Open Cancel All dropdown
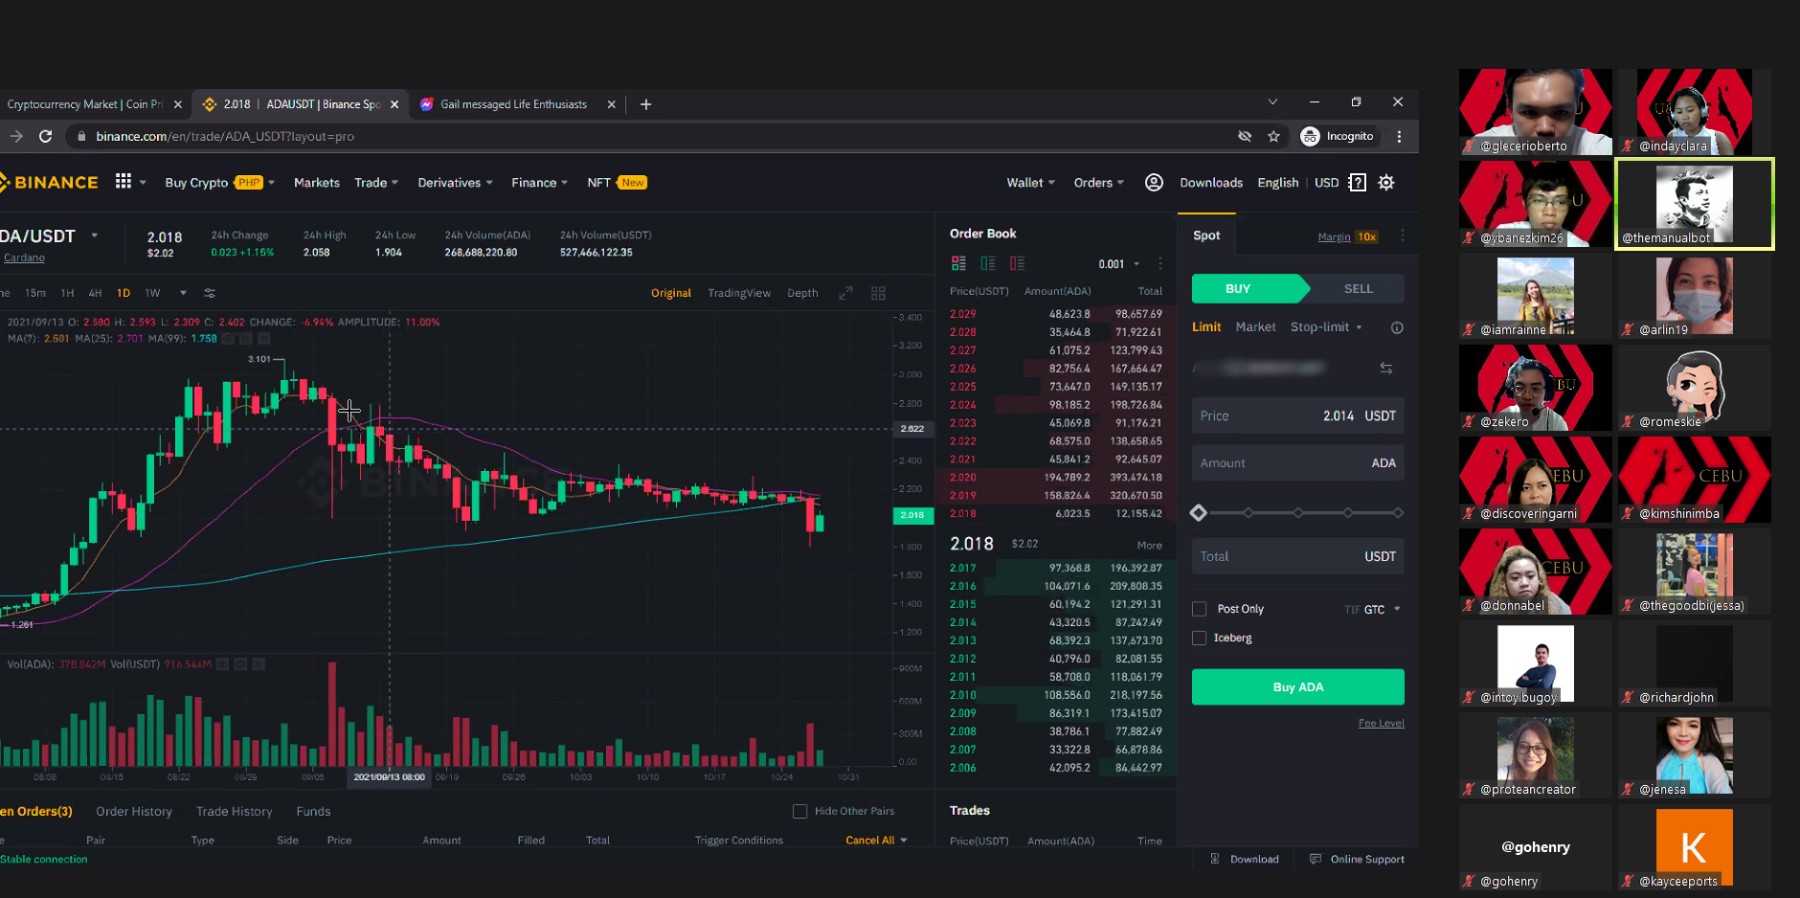Viewport: 1800px width, 898px height. [876, 840]
